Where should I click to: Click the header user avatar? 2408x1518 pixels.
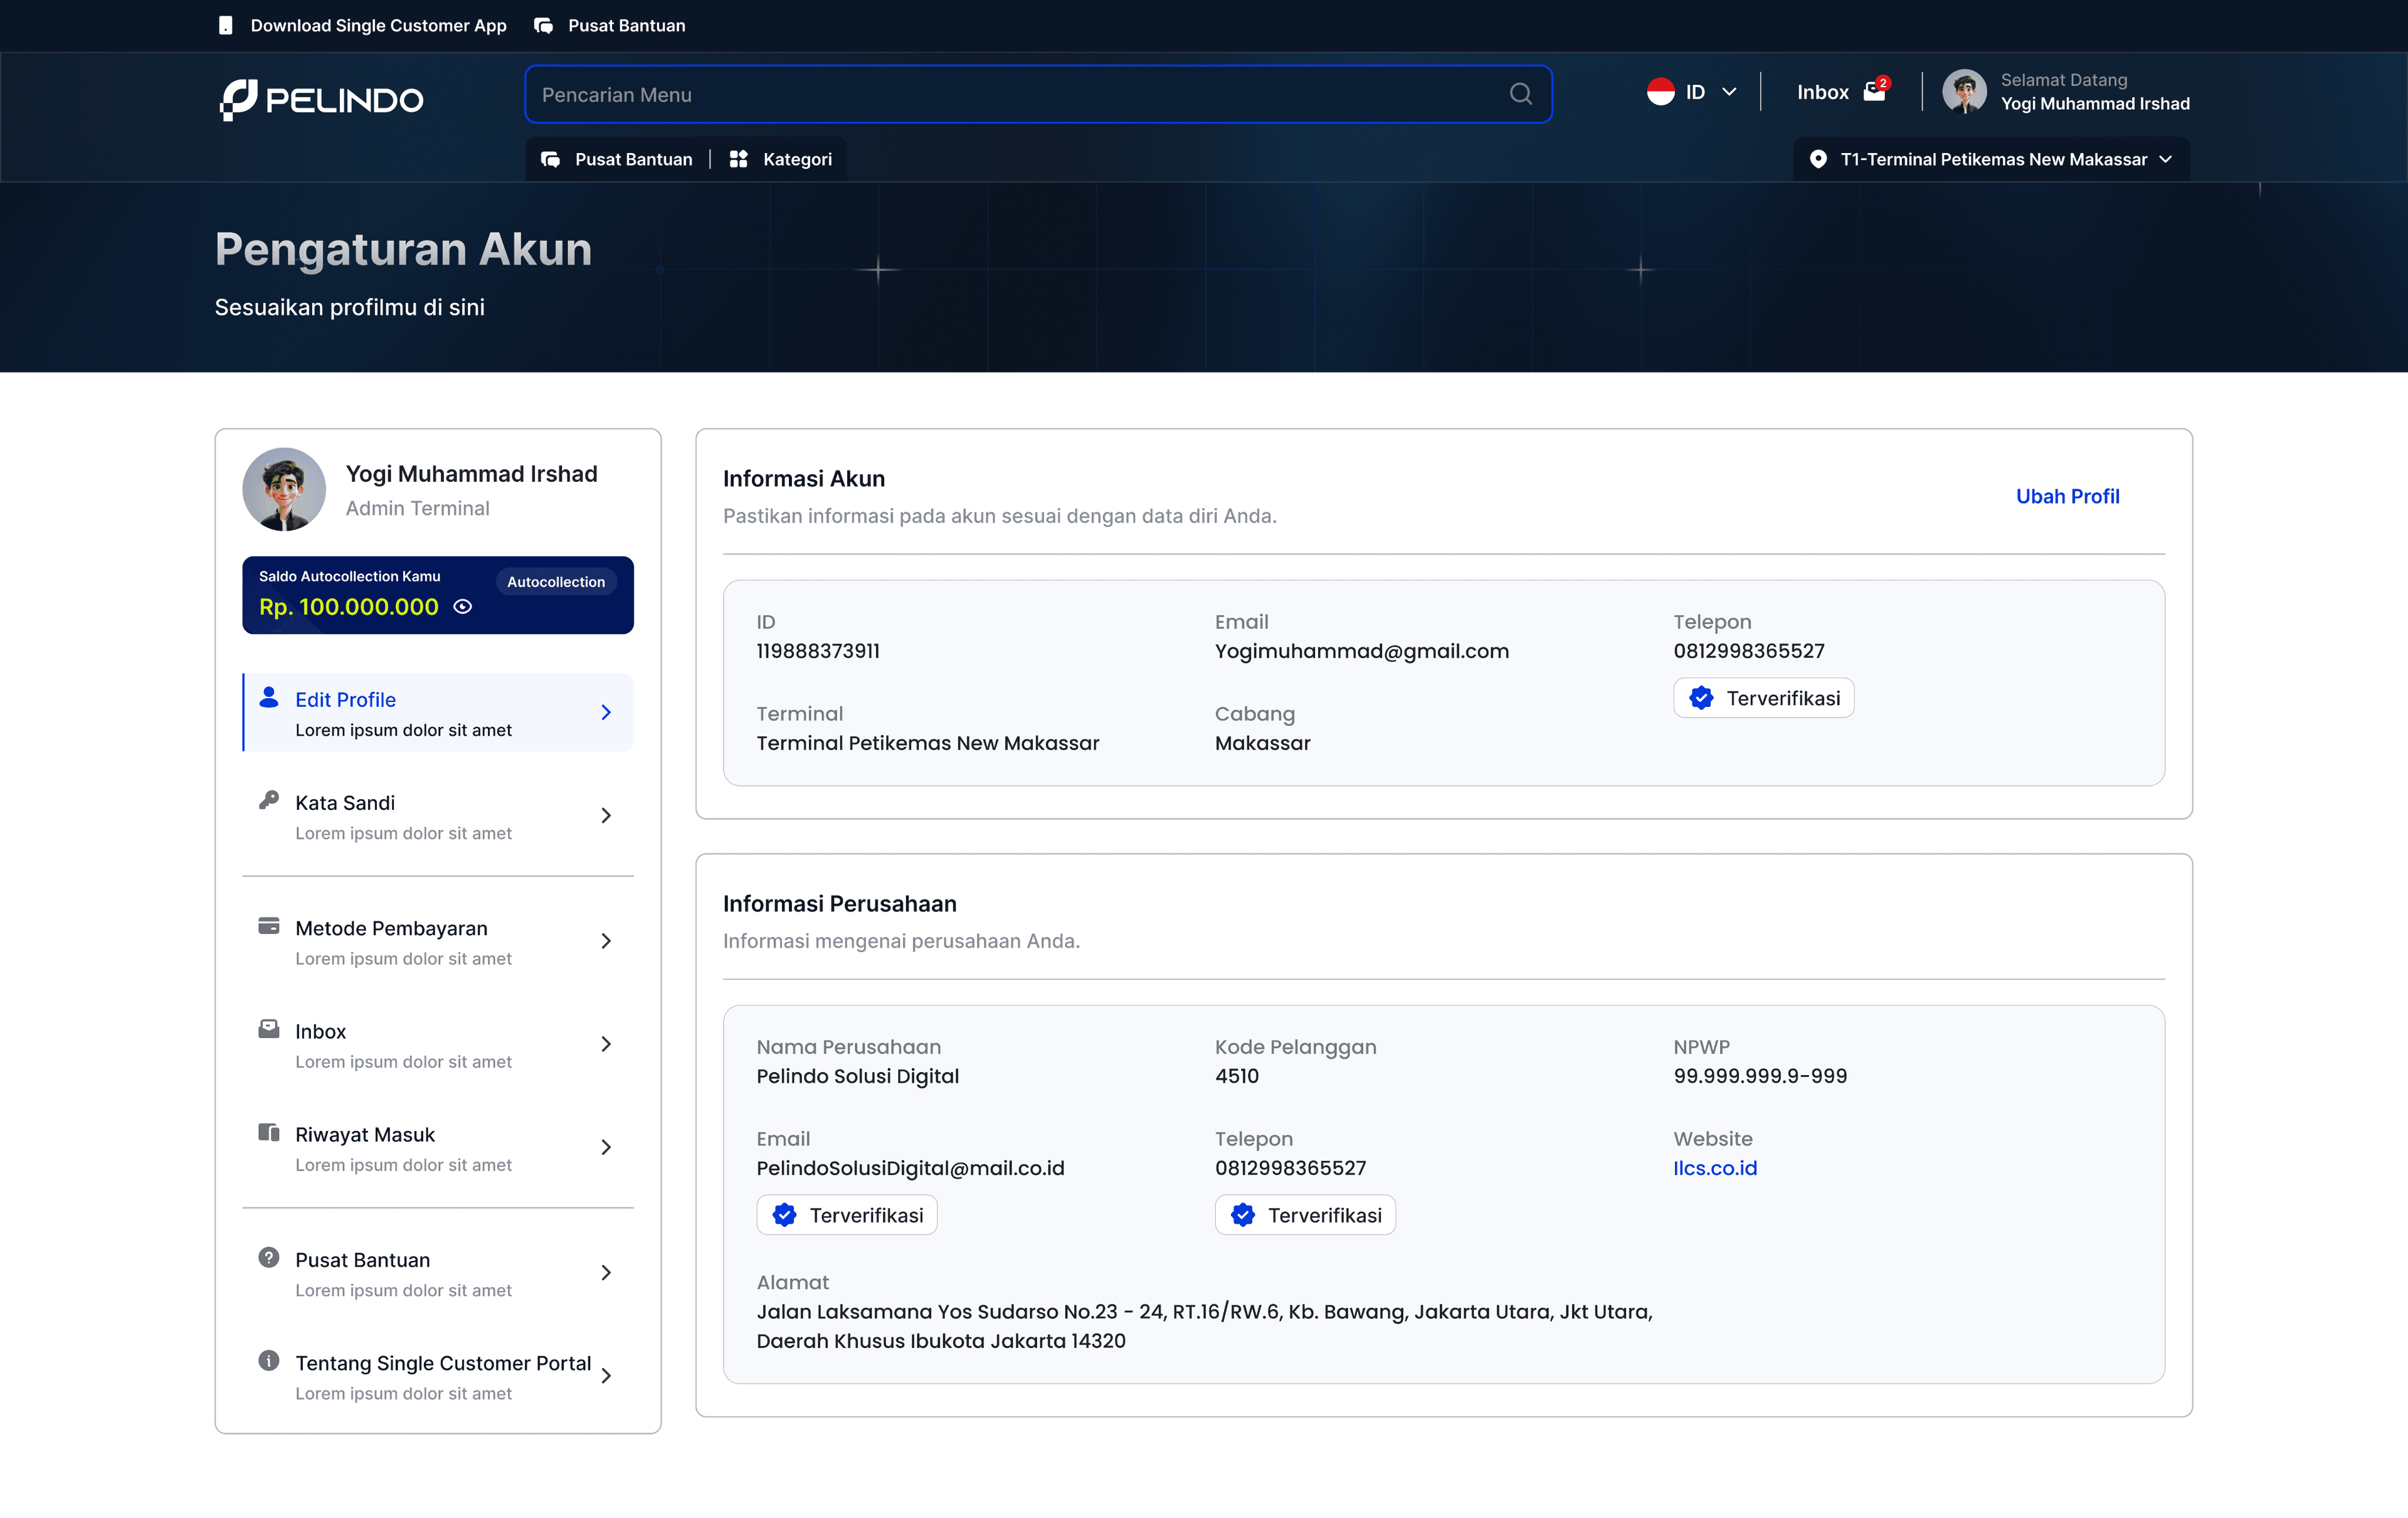click(1964, 91)
